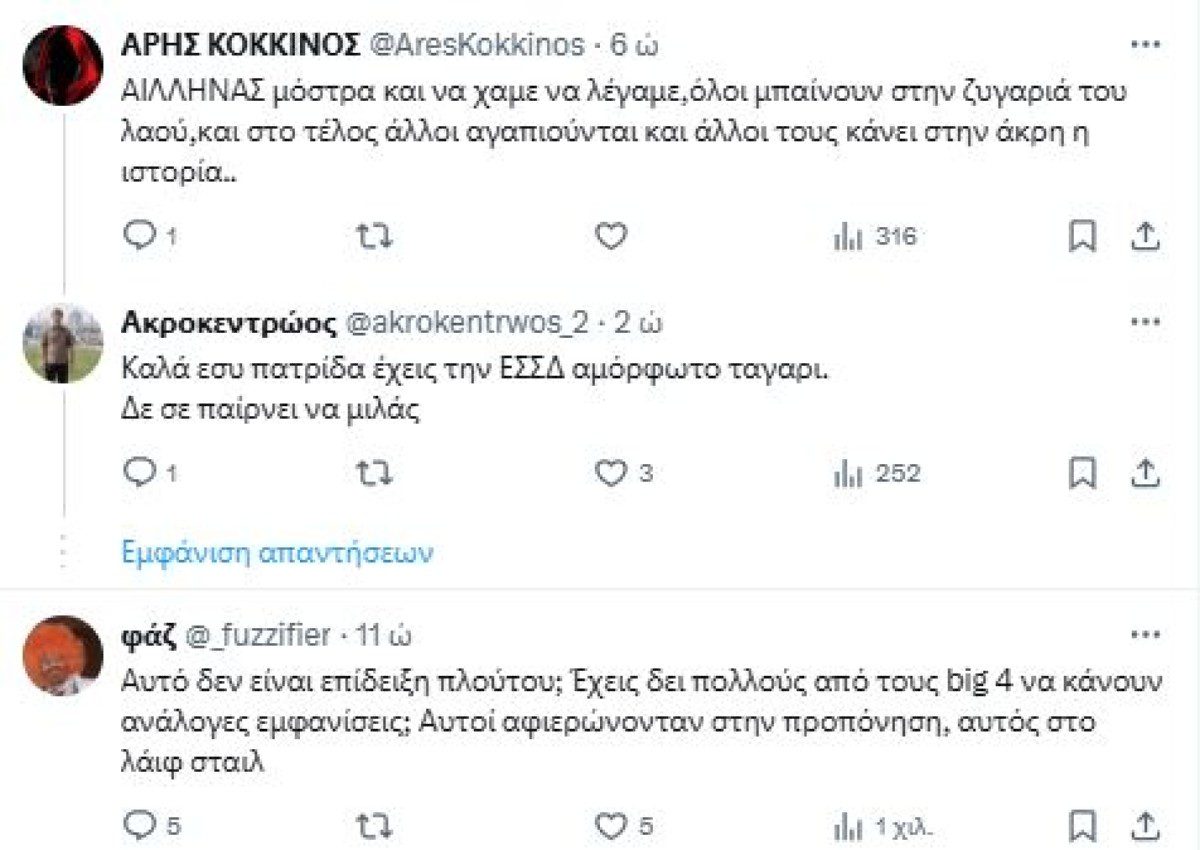Toggle like on Ακροκεντρώος's tweet showing 3 likes
The width and height of the screenshot is (1200, 850).
pos(613,472)
